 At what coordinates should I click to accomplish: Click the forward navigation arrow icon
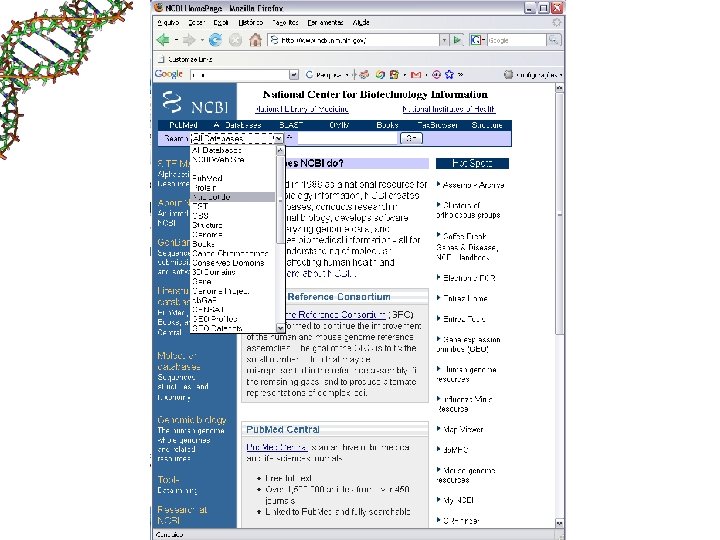coord(189,40)
